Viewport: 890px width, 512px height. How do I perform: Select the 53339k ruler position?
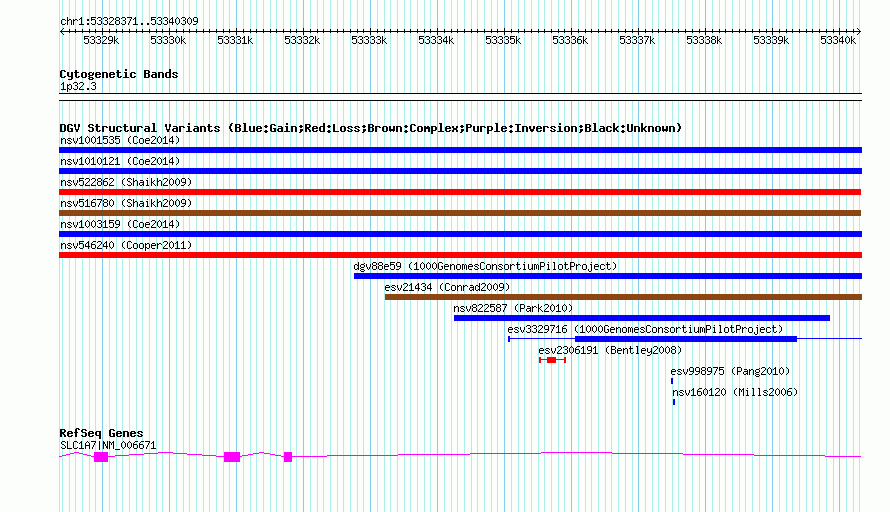[771, 41]
